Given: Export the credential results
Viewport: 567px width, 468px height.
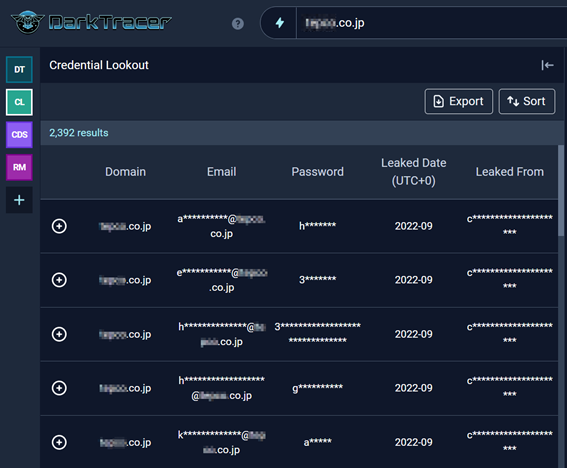Looking at the screenshot, I should (x=459, y=101).
